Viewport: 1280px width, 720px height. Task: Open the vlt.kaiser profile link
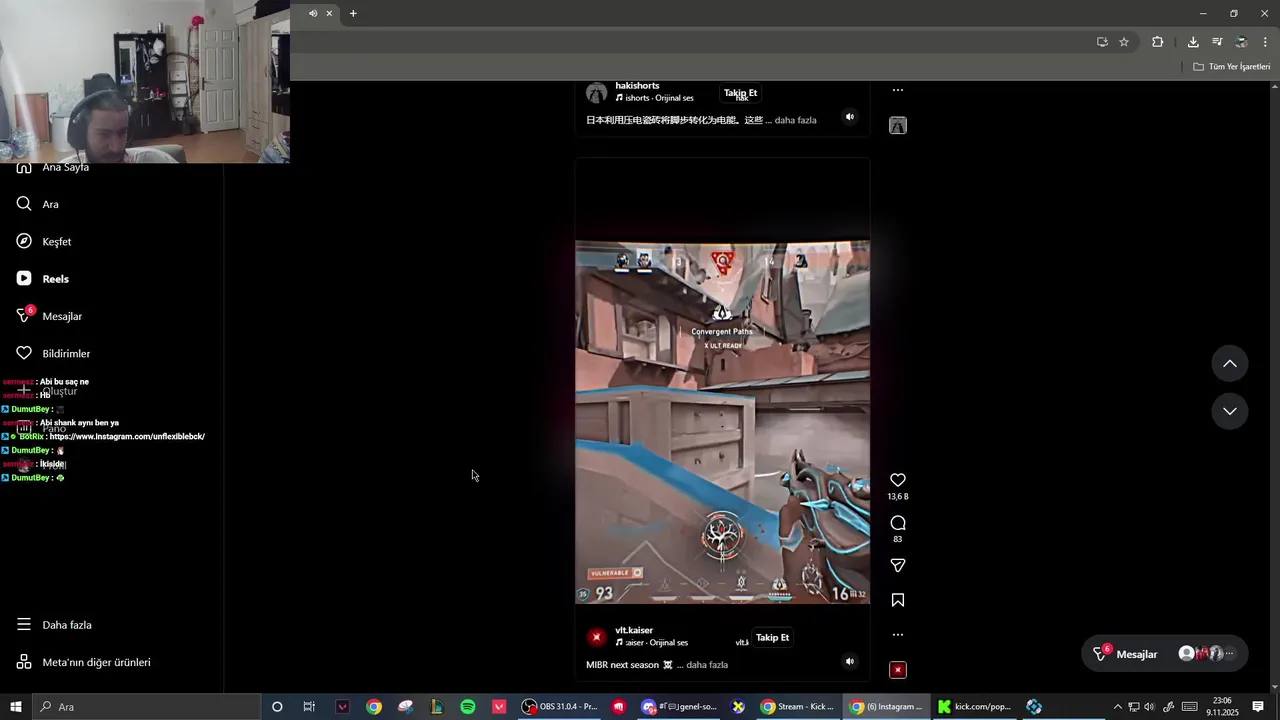point(634,630)
